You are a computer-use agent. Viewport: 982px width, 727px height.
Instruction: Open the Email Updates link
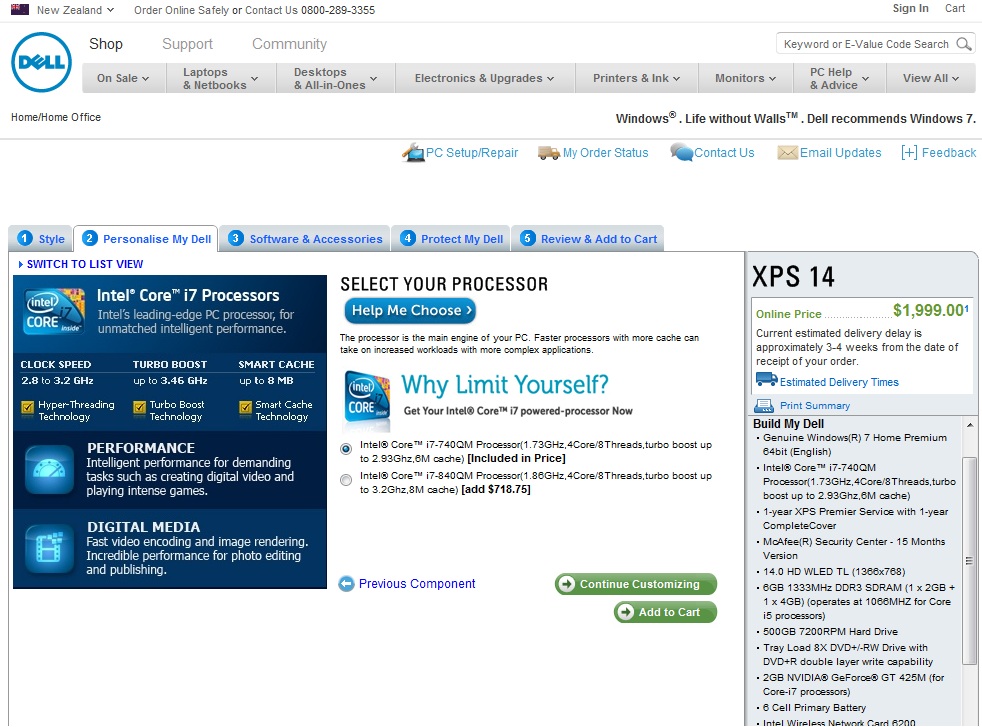click(840, 153)
